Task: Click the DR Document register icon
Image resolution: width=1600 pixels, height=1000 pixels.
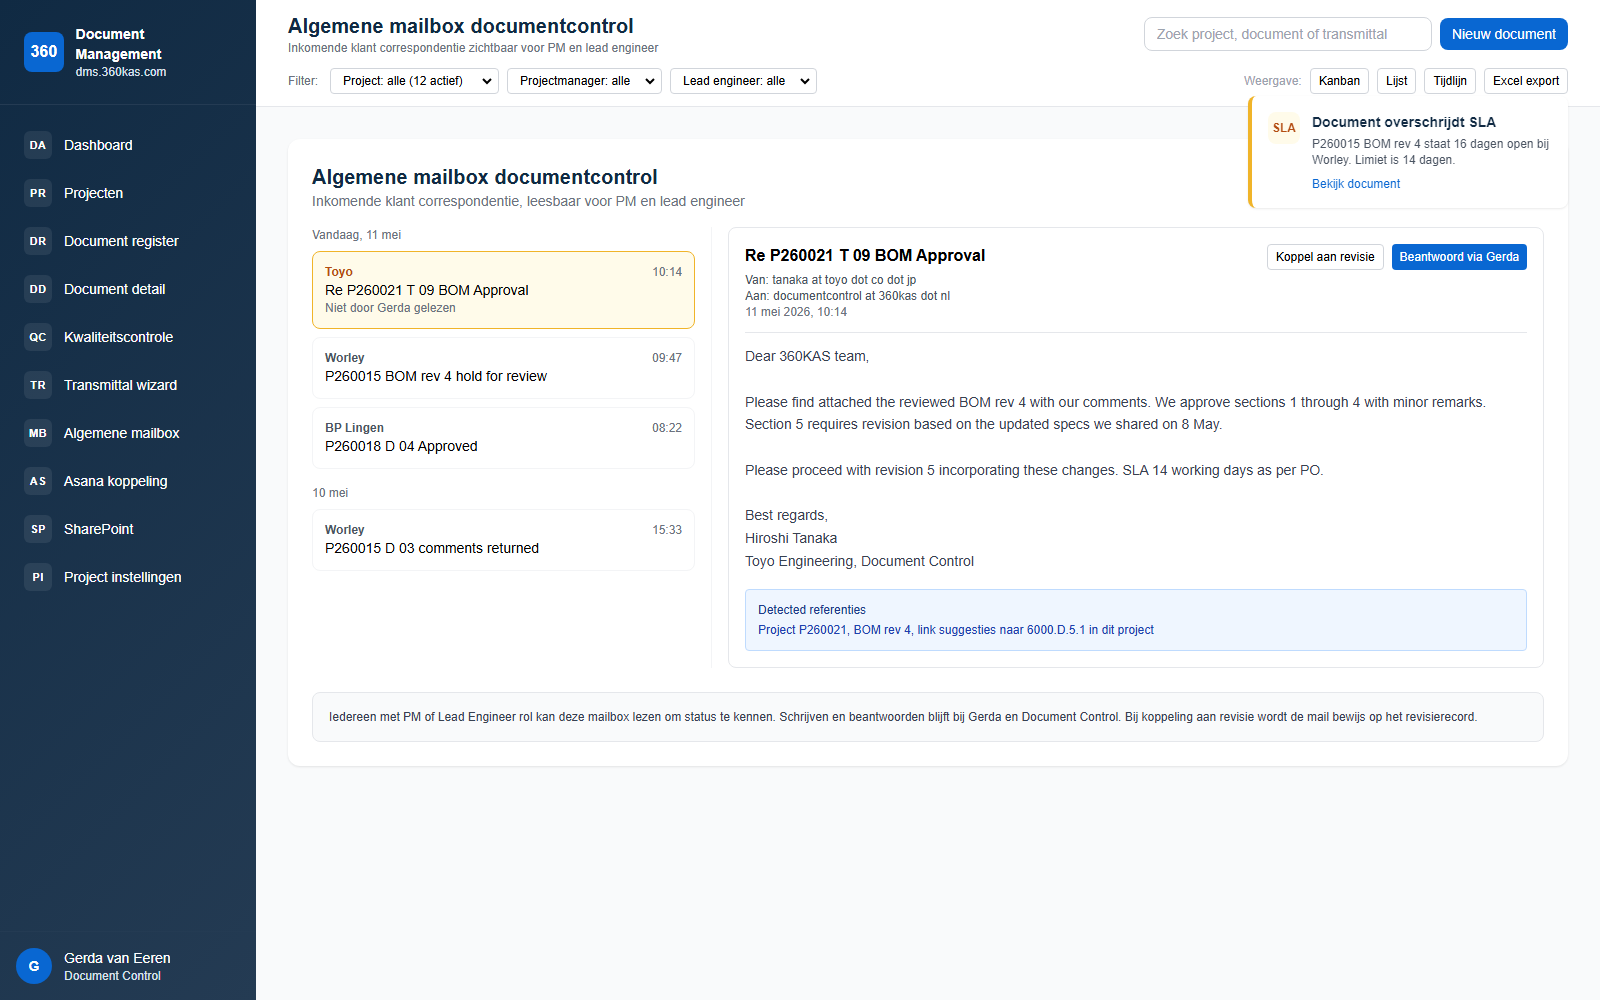Action: tap(38, 241)
